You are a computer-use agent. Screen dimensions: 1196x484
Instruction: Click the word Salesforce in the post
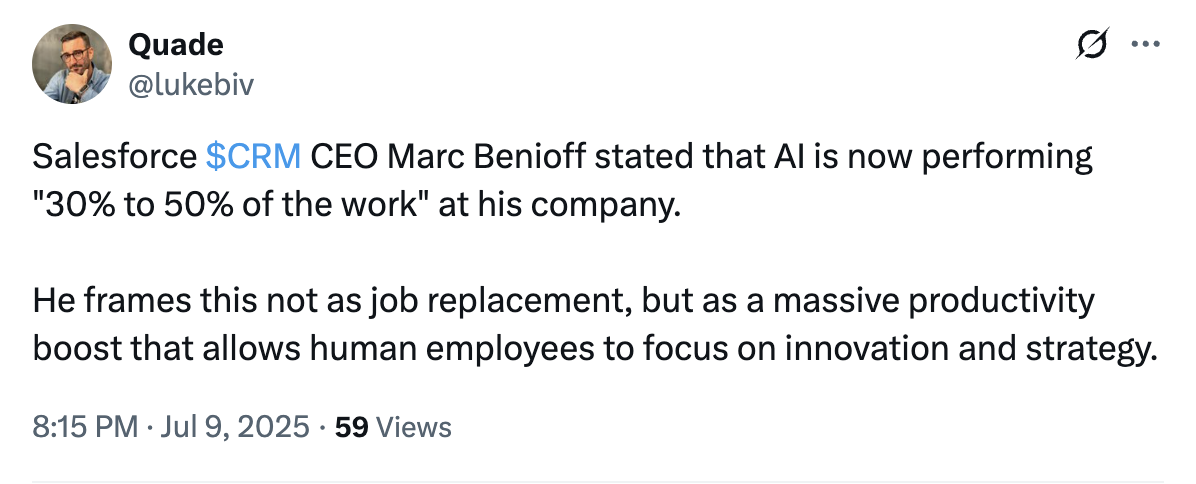click(115, 157)
